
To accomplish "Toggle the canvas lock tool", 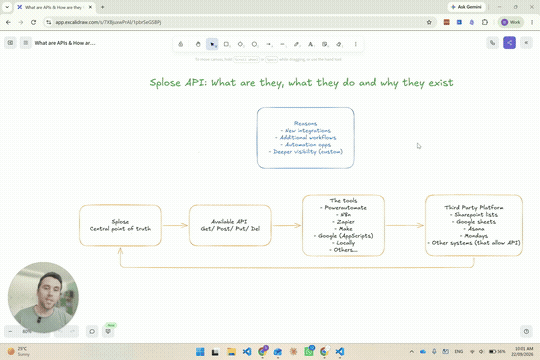I will click(x=181, y=44).
